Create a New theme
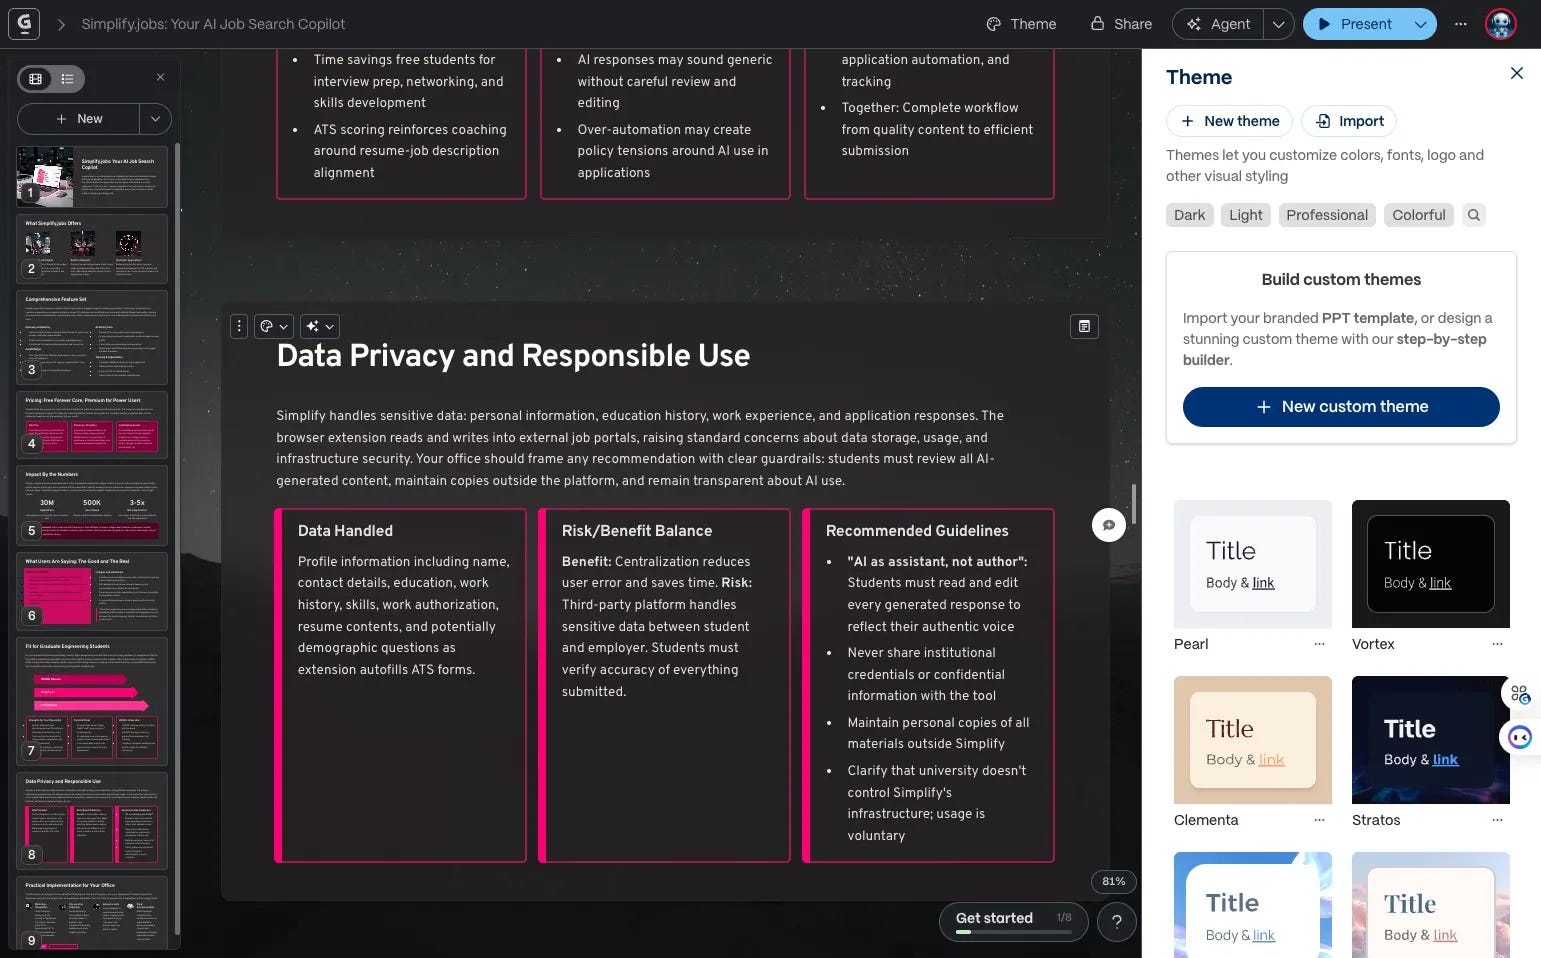Viewport: 1541px width, 958px height. [x=1229, y=121]
